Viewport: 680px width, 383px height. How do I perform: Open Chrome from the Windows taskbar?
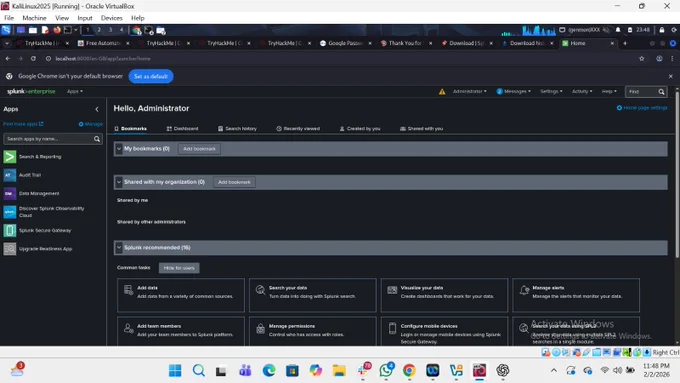[x=409, y=370]
